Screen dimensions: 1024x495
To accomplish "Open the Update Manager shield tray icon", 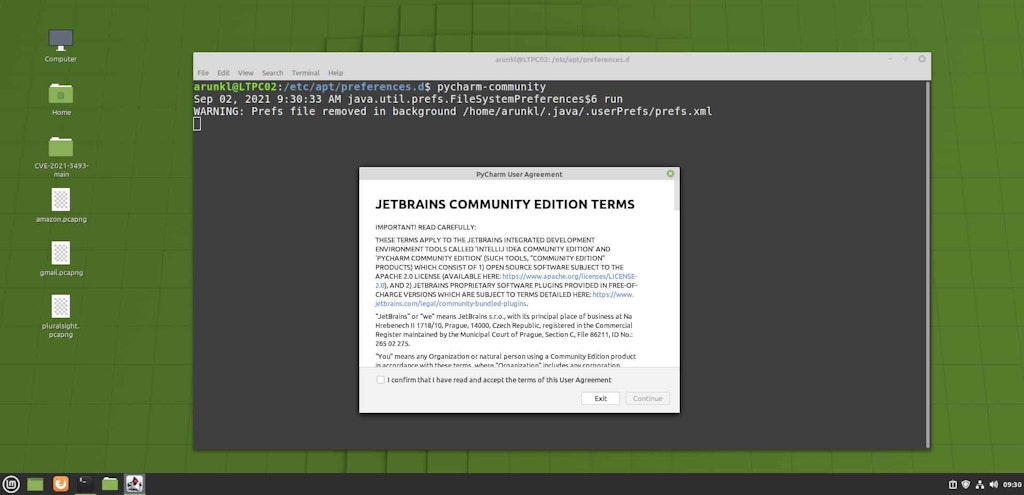I will pyautogui.click(x=966, y=485).
